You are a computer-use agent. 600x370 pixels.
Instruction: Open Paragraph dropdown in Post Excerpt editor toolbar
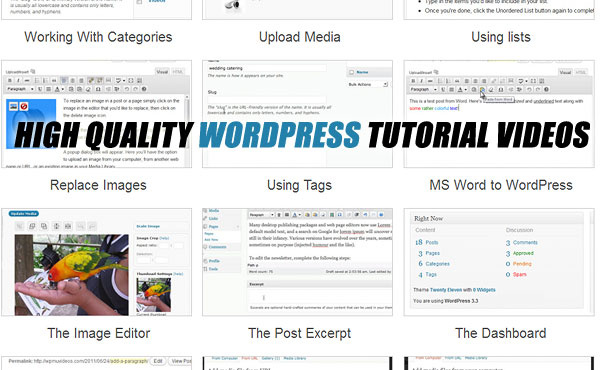(x=262, y=215)
